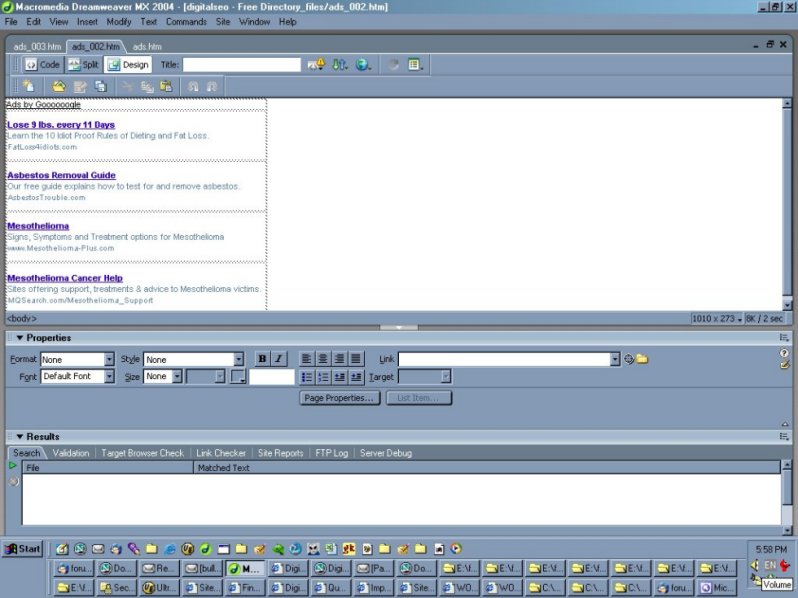Click the Open file folder icon
This screenshot has width=798, height=598.
tap(59, 87)
